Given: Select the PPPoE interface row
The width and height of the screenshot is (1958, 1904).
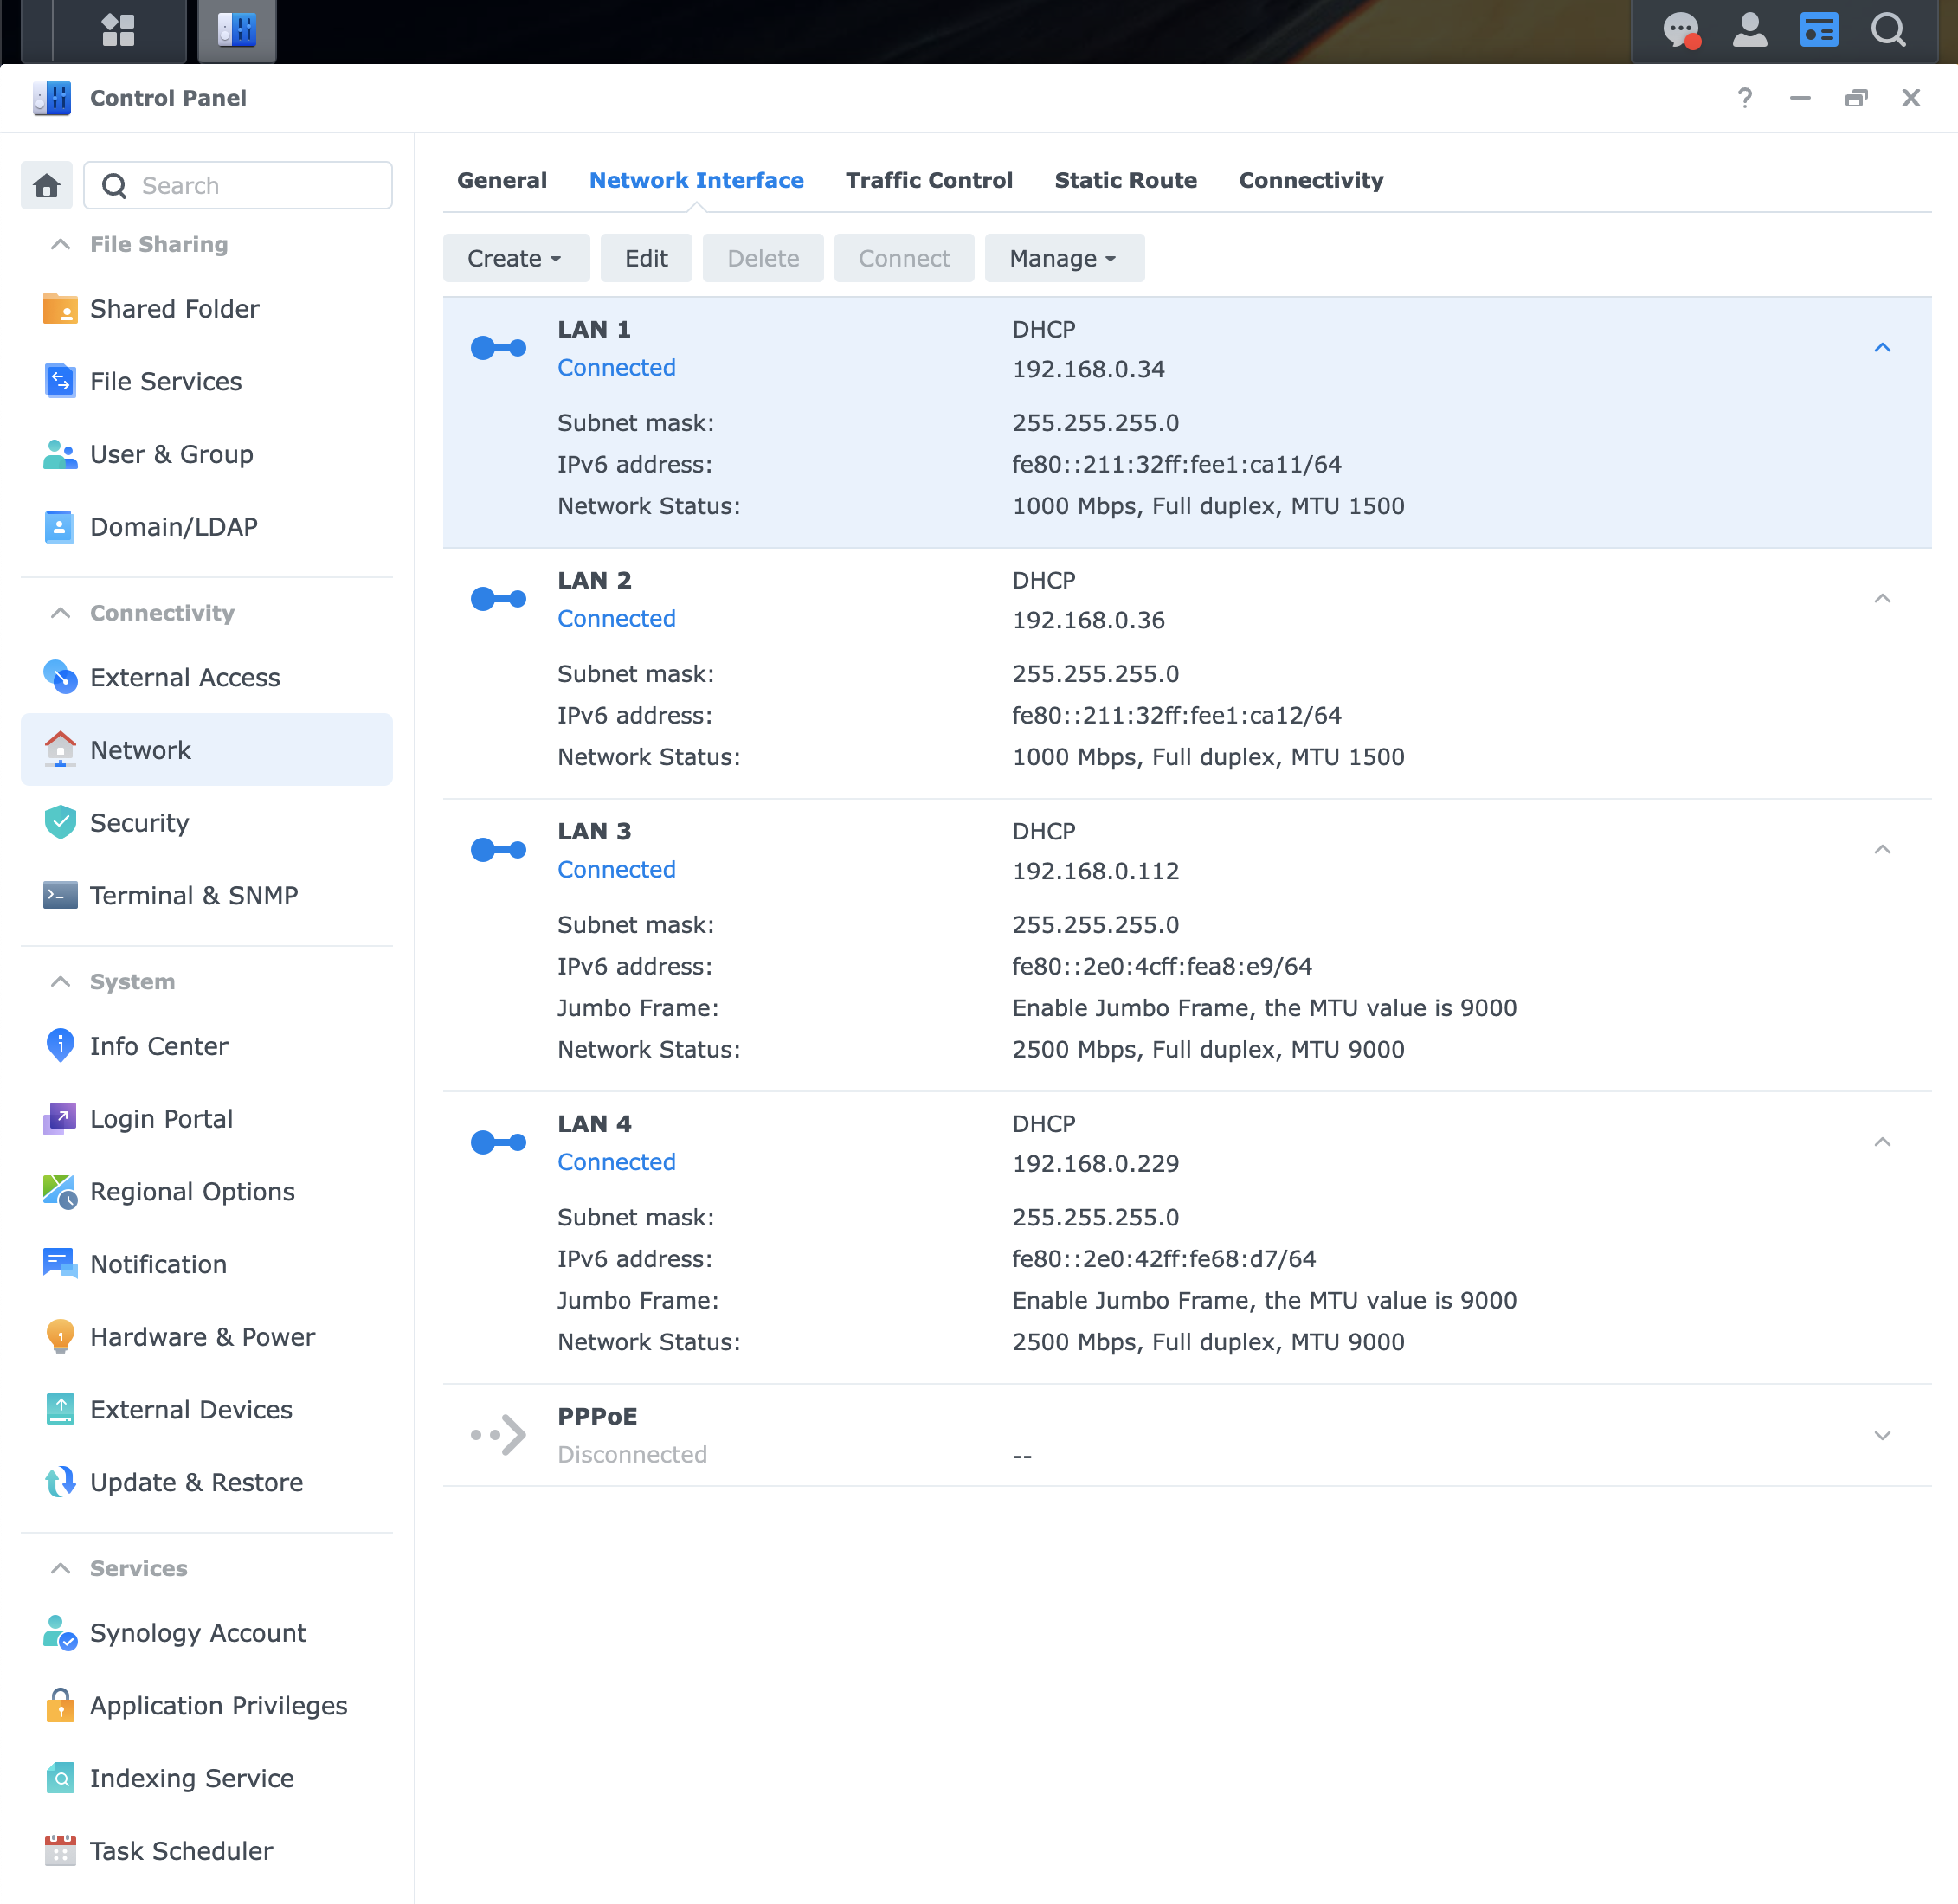Looking at the screenshot, I should 1187,1436.
